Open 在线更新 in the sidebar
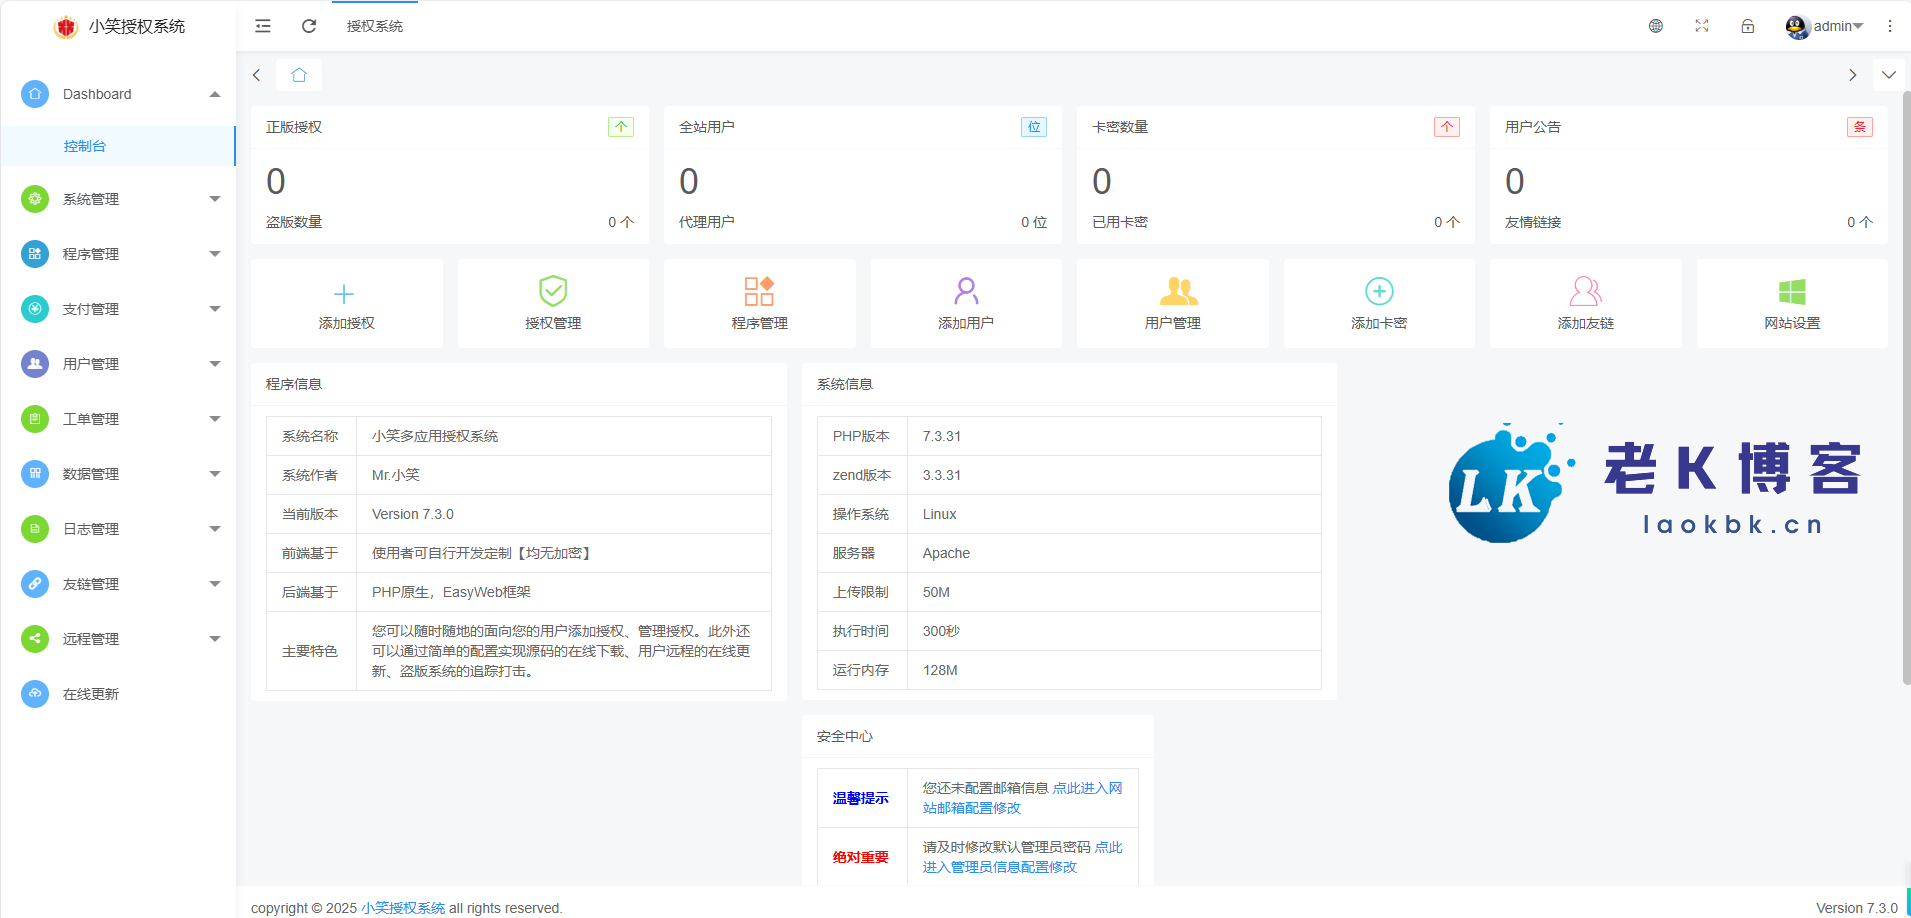The image size is (1911, 918). [x=118, y=694]
